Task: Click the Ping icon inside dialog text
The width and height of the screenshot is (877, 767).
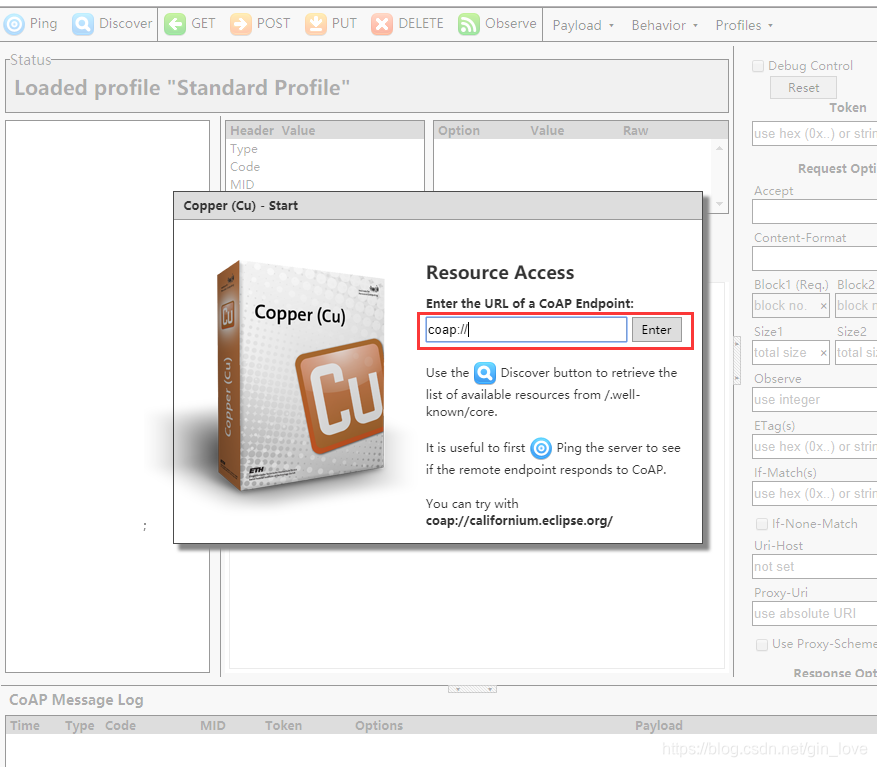Action: tap(541, 448)
